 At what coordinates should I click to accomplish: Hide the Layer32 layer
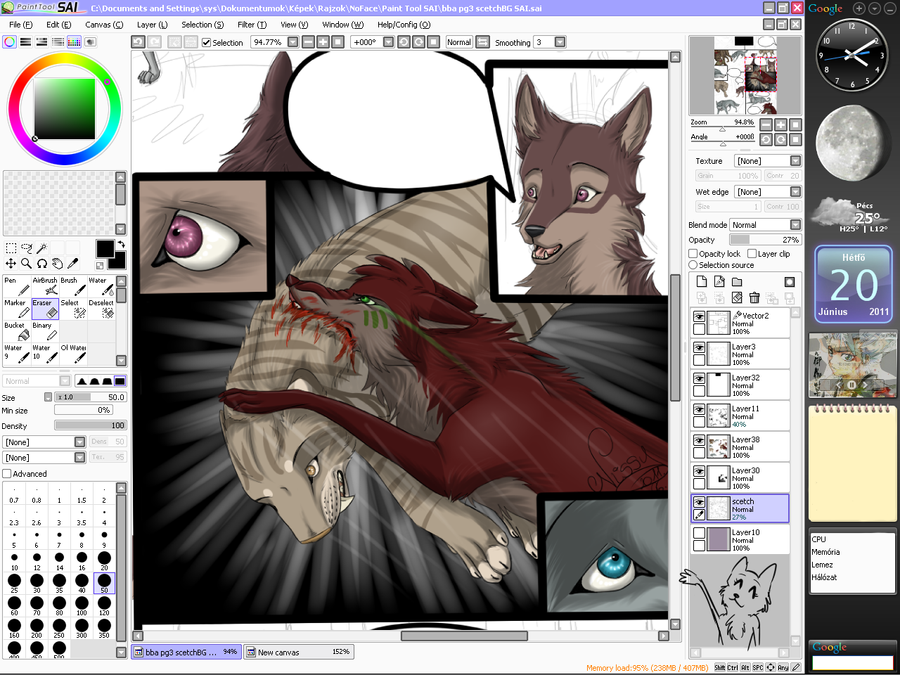[699, 379]
